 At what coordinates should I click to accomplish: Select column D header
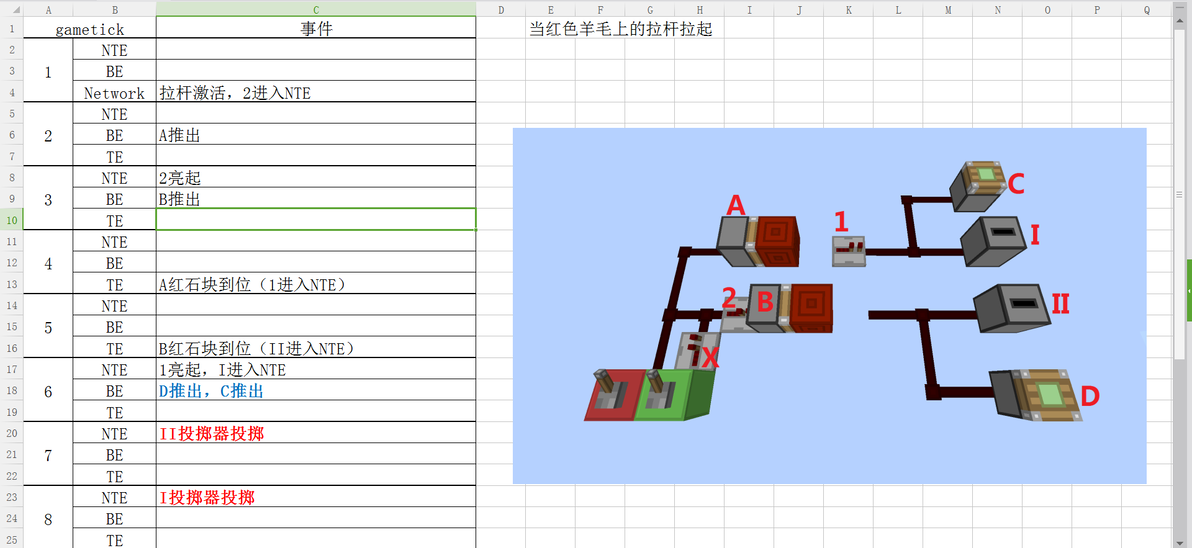pos(501,10)
